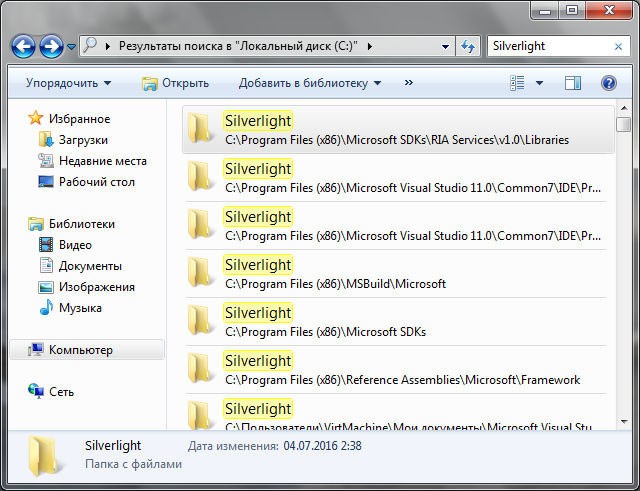
Task: Open Недавние места in favorites
Action: click(103, 161)
